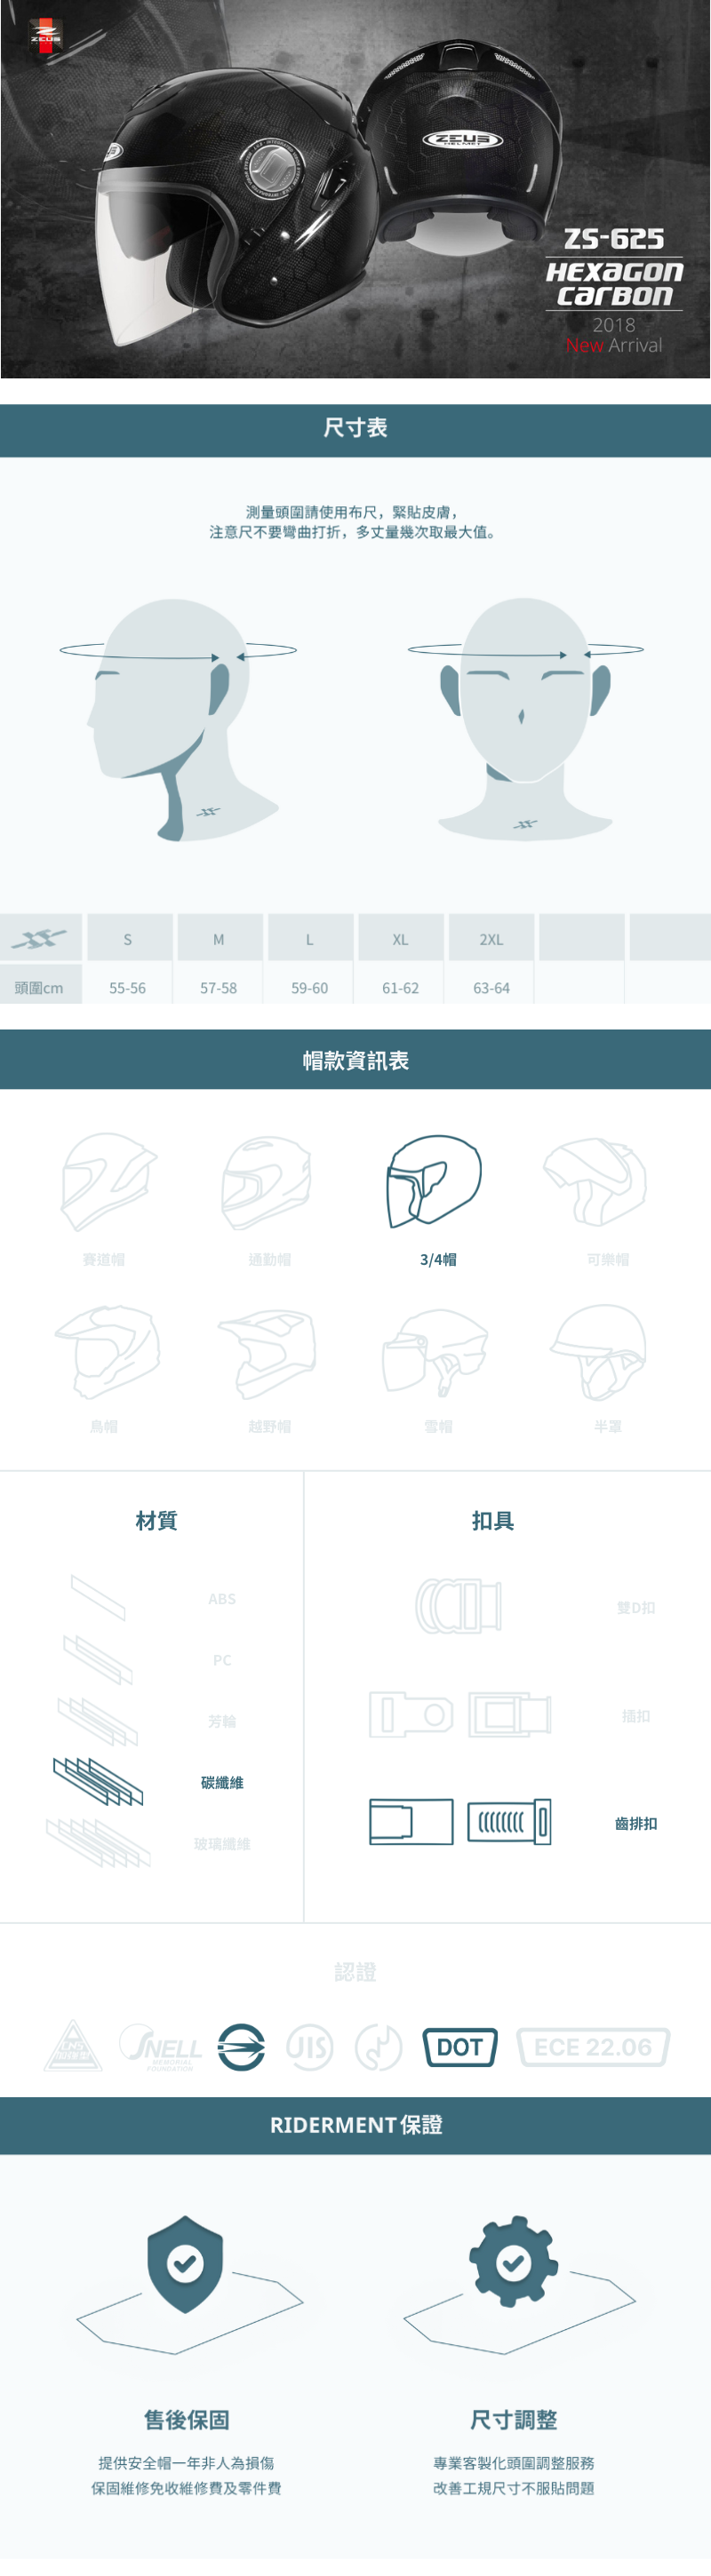Click the 59-60 head size cell
Image resolution: width=711 pixels, height=2576 pixels.
pos(310,987)
